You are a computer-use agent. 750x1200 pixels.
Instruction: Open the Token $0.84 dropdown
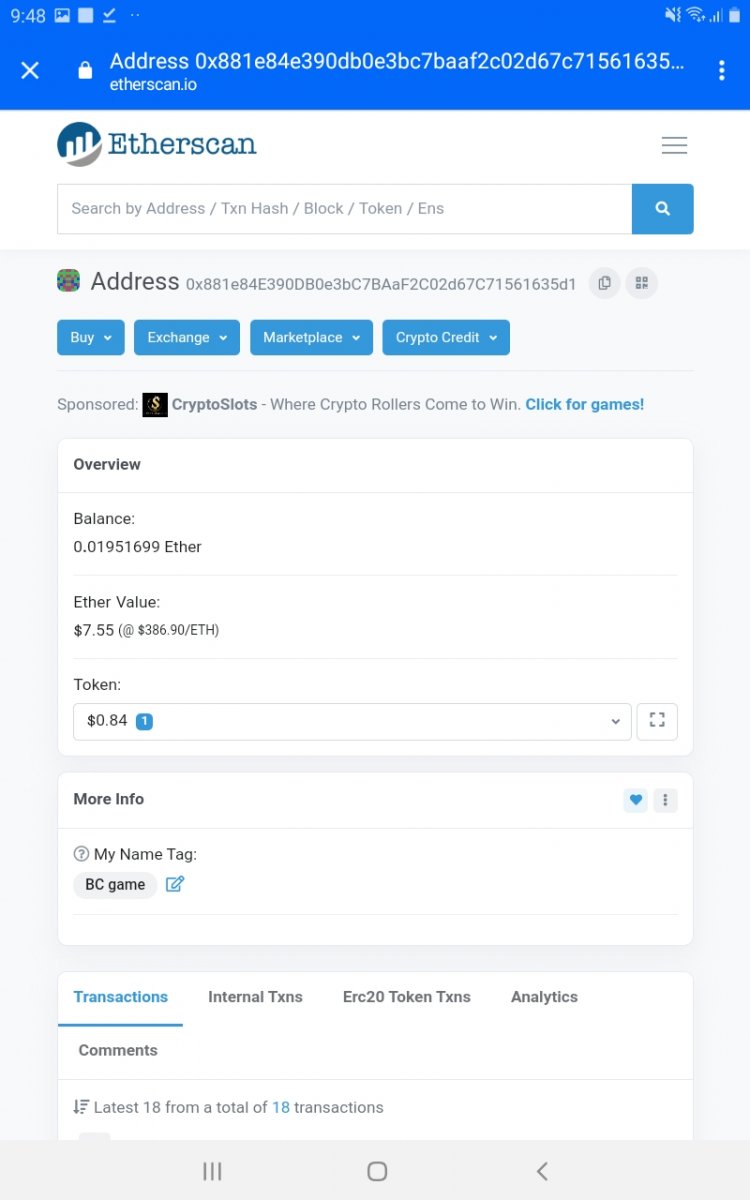click(x=352, y=721)
